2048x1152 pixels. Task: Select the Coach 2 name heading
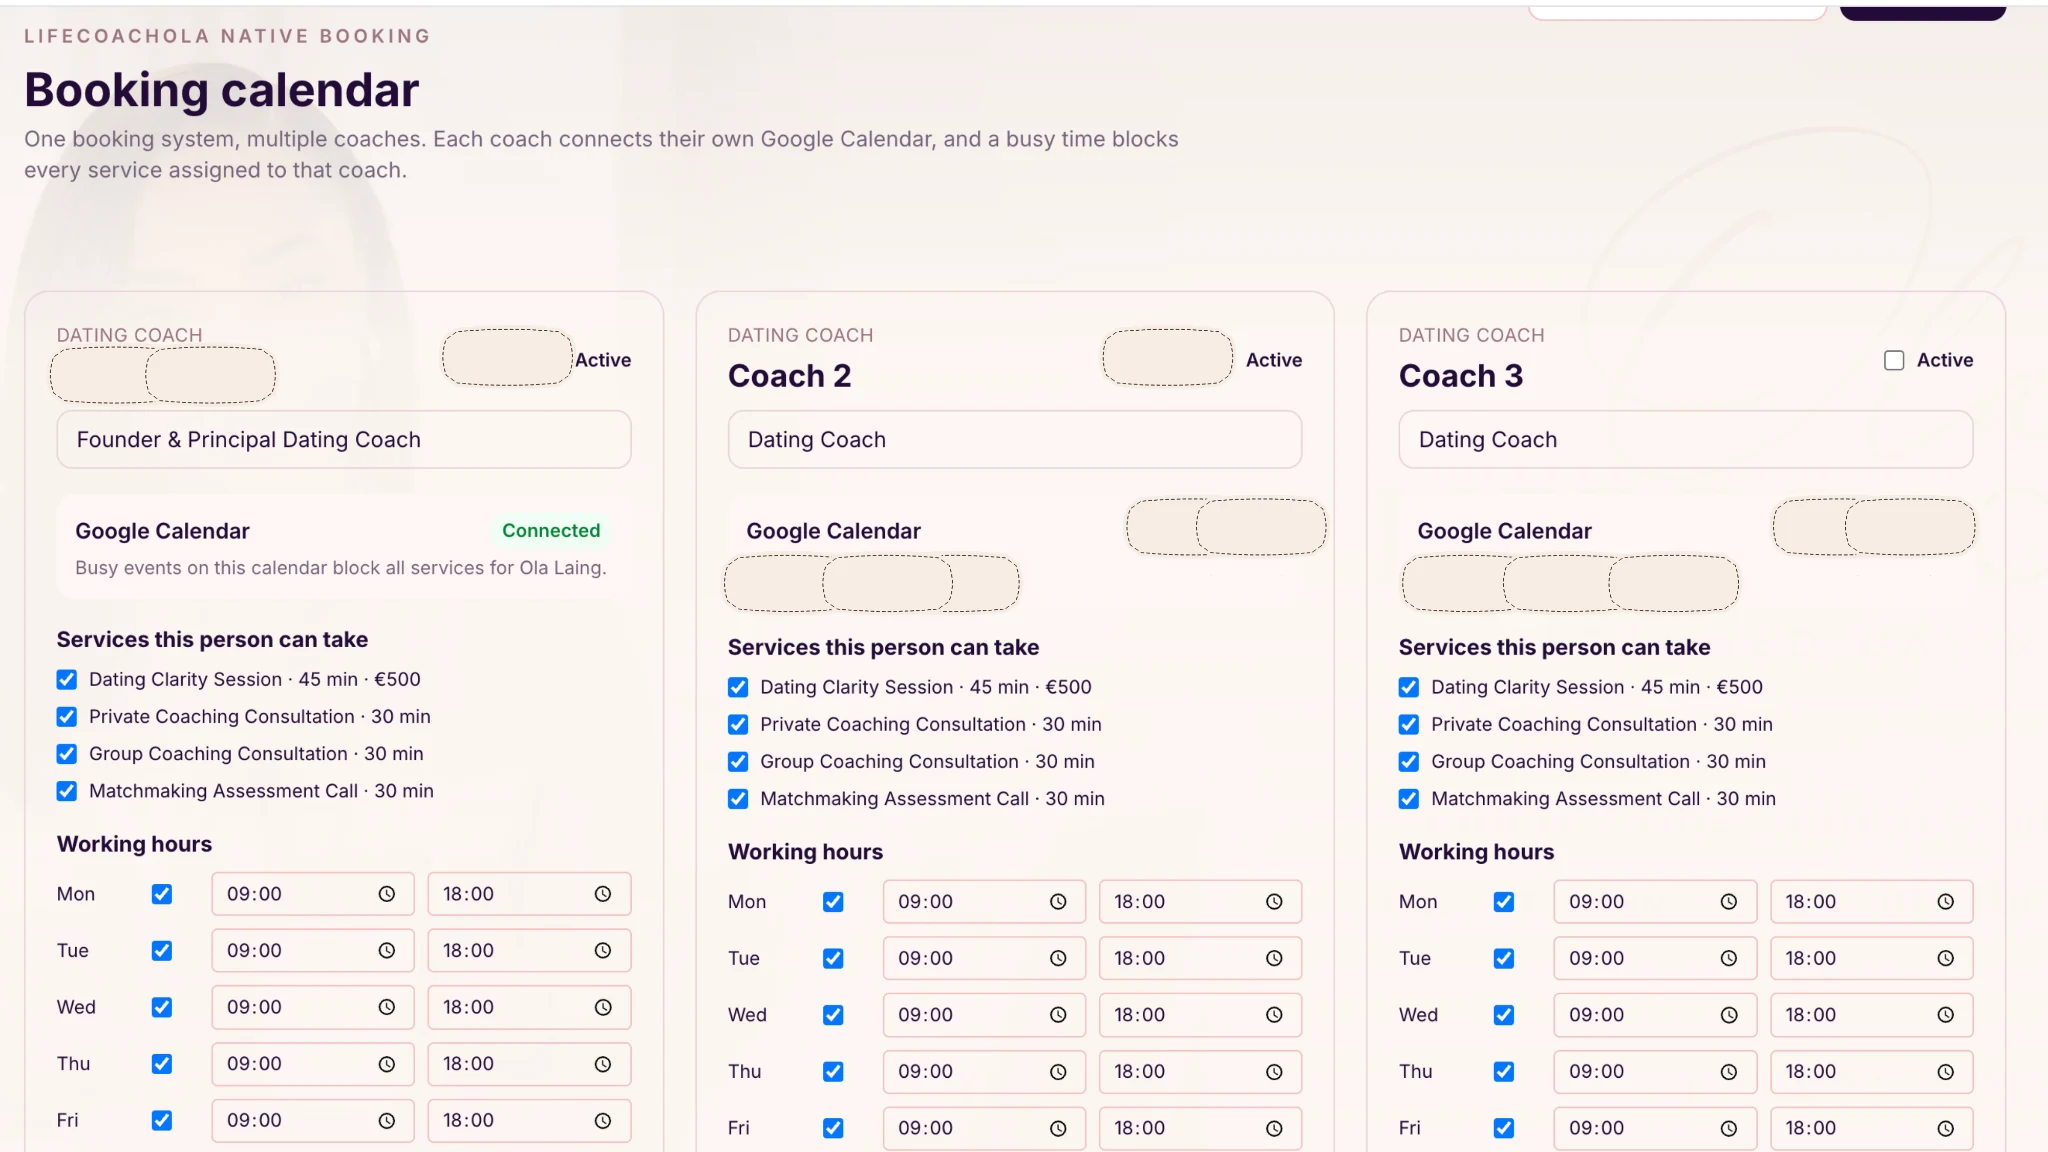click(x=790, y=376)
